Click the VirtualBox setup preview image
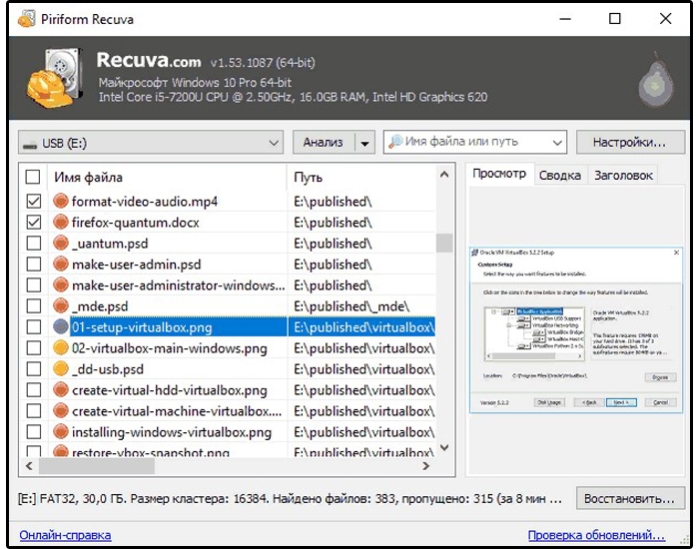 click(x=576, y=330)
